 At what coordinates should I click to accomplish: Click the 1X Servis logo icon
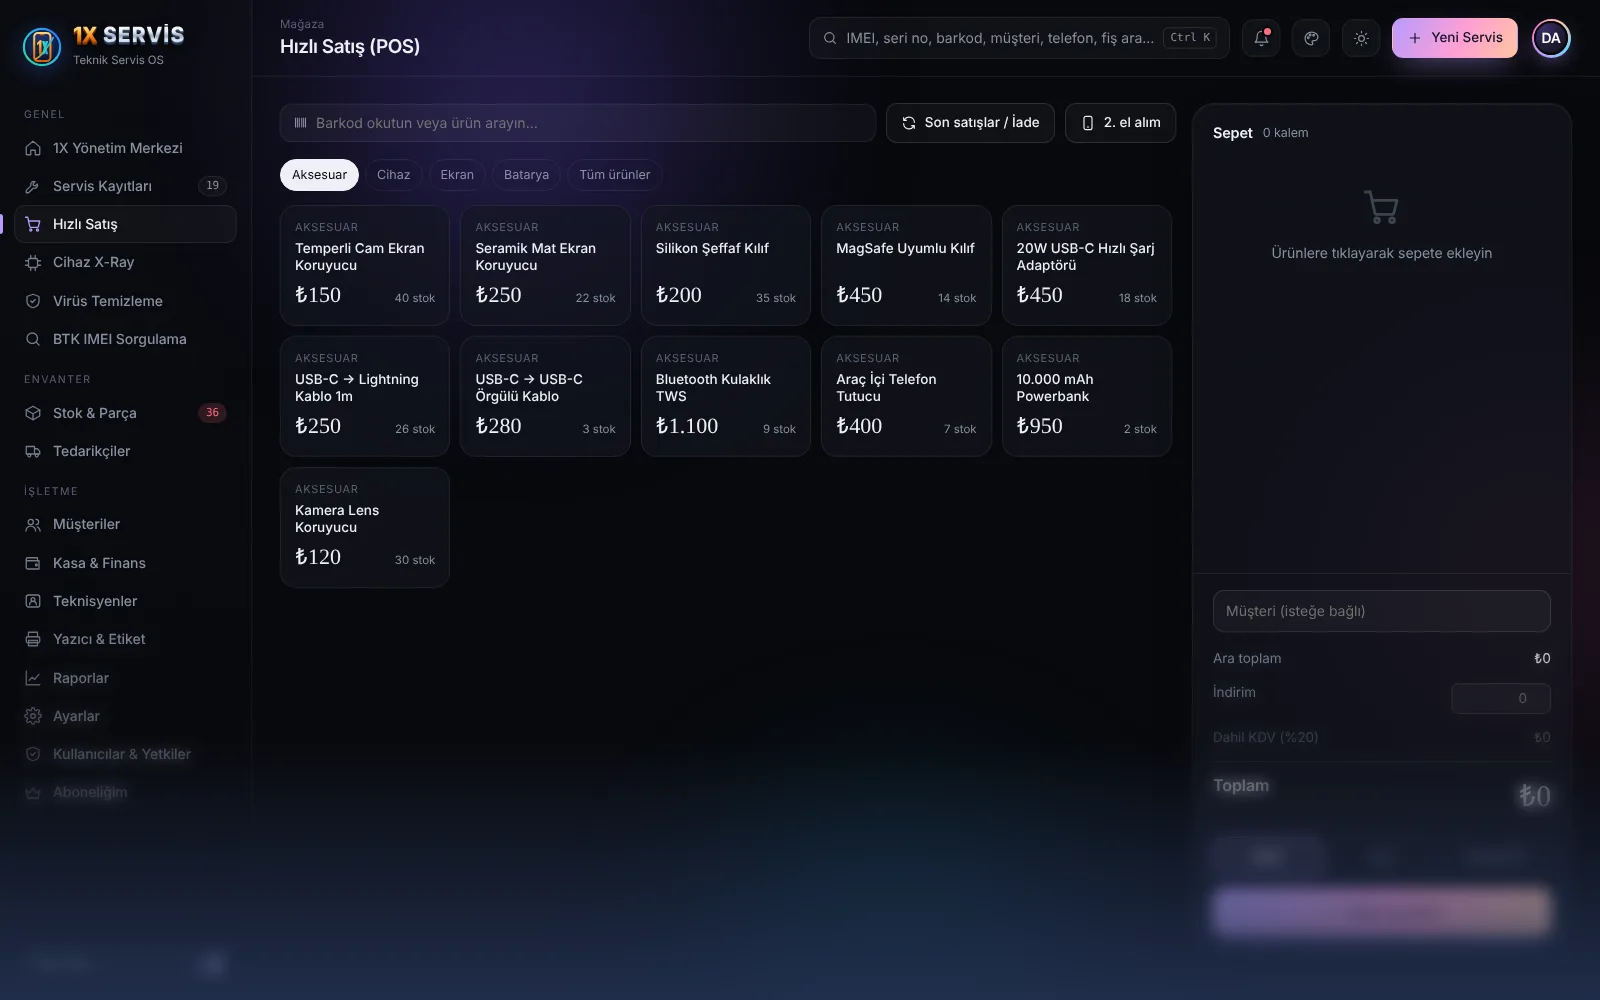42,46
